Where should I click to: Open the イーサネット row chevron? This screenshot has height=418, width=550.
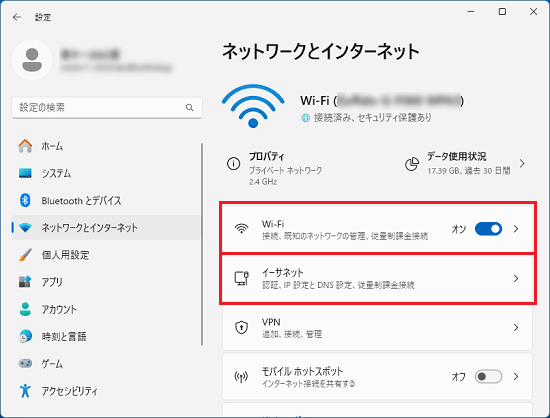pos(516,278)
